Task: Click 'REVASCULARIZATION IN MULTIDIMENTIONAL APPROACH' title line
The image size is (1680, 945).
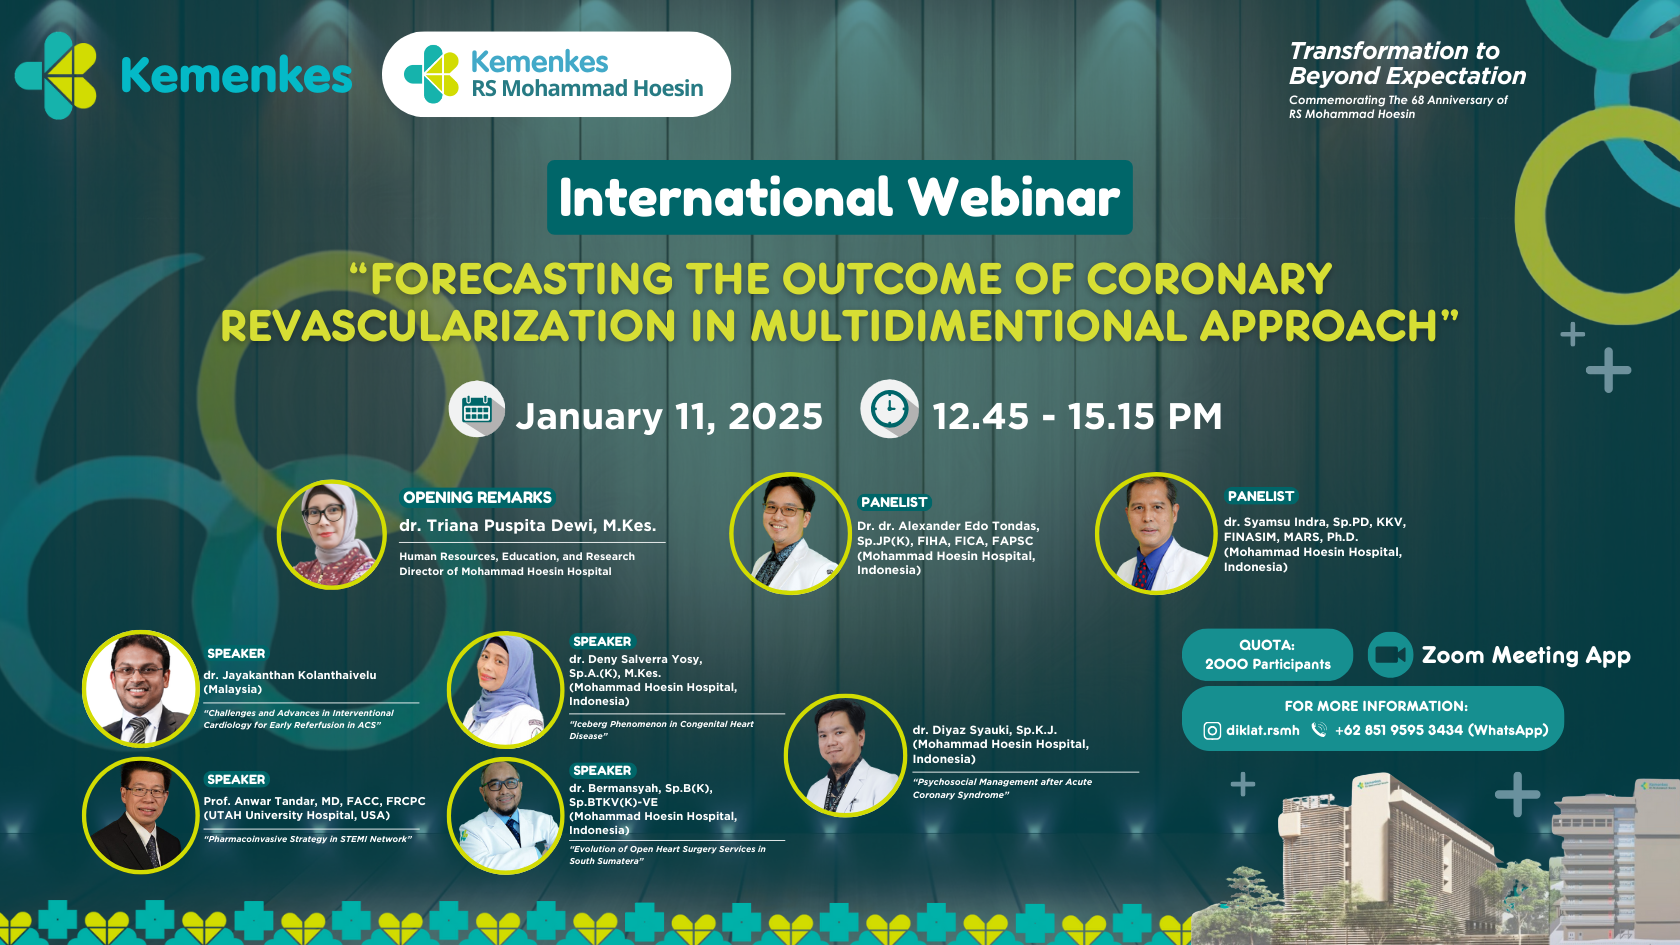Action: pos(840,326)
